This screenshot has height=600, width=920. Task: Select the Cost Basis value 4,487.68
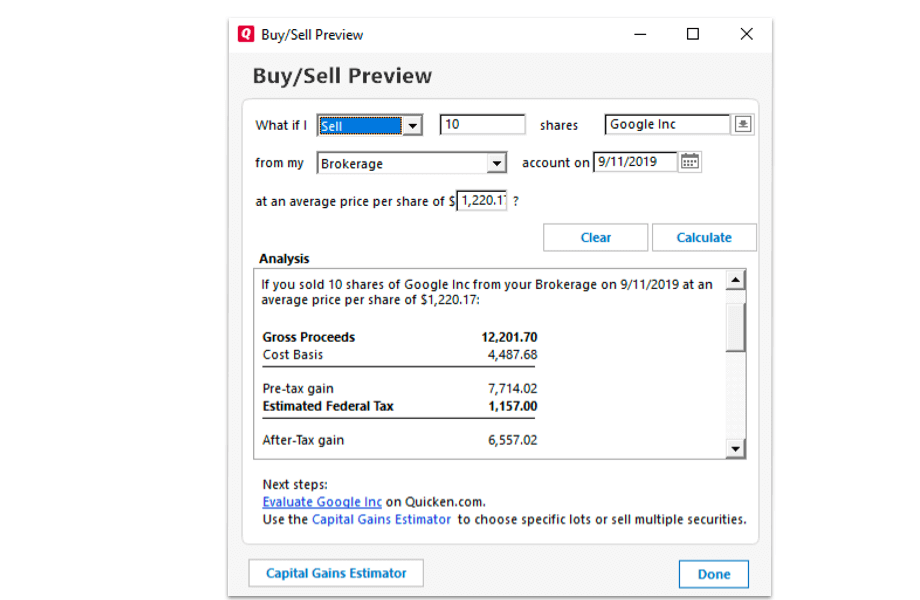(x=512, y=355)
